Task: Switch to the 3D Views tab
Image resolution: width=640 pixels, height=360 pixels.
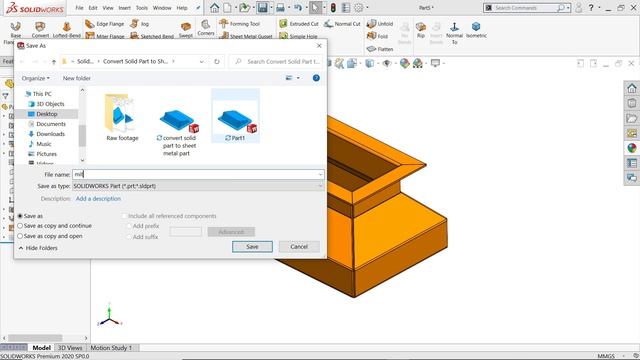Action: click(x=70, y=348)
